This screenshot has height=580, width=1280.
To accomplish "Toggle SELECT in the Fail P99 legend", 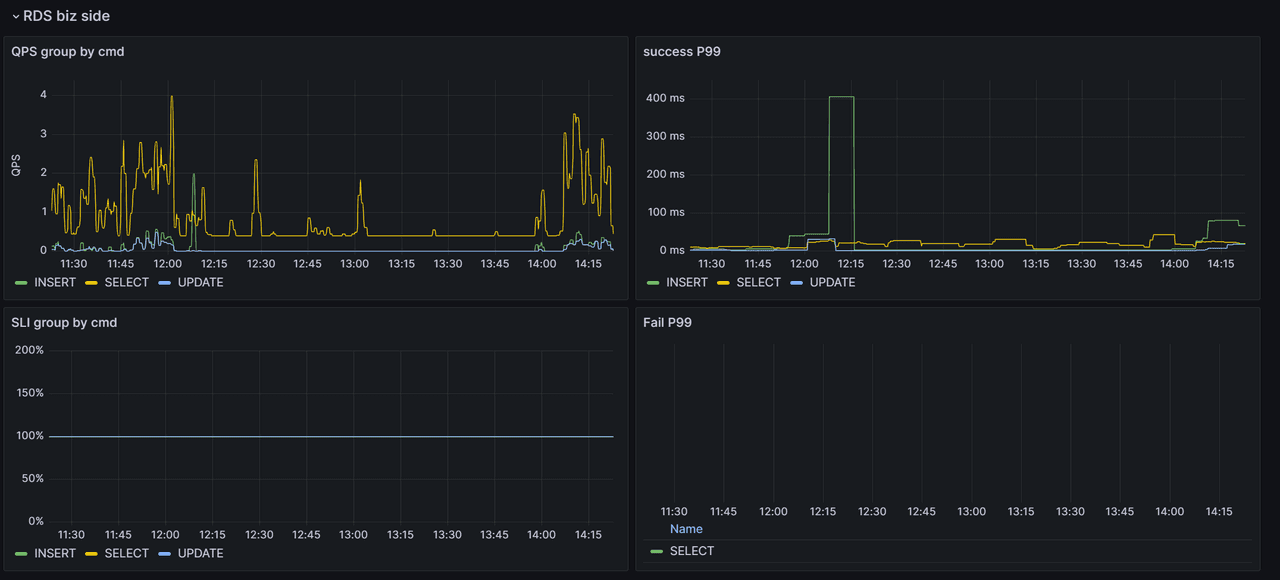I will 690,551.
